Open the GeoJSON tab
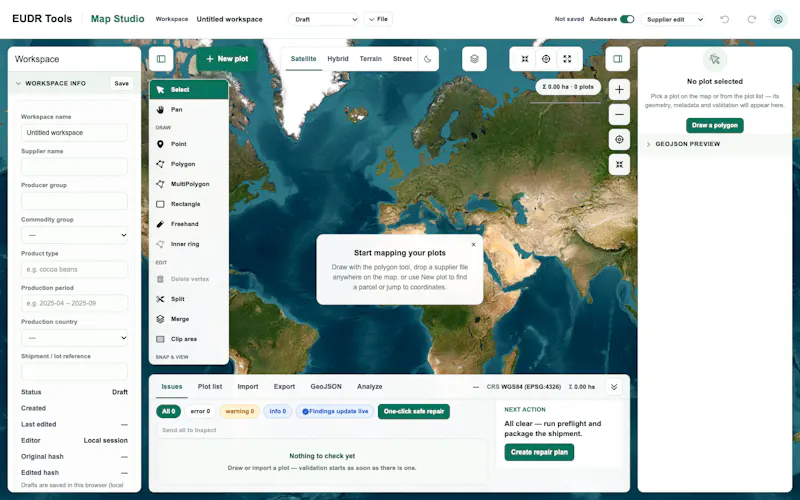Image resolution: width=800 pixels, height=500 pixels. 326,387
